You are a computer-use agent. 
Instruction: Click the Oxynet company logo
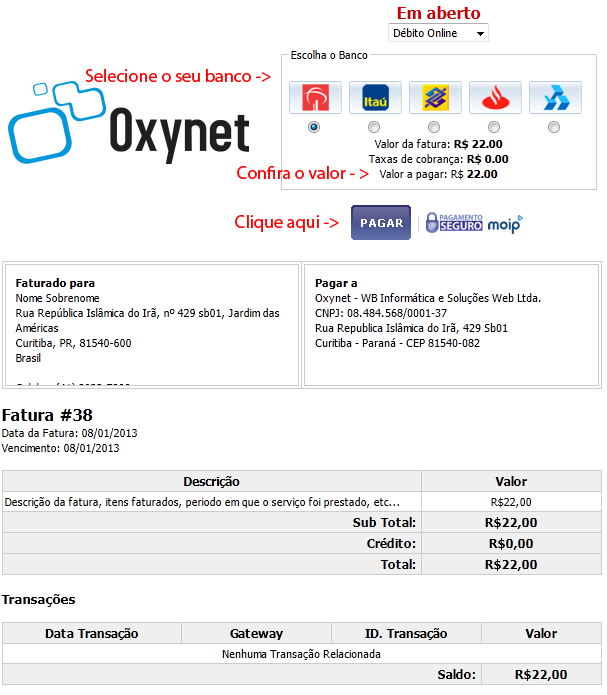129,122
